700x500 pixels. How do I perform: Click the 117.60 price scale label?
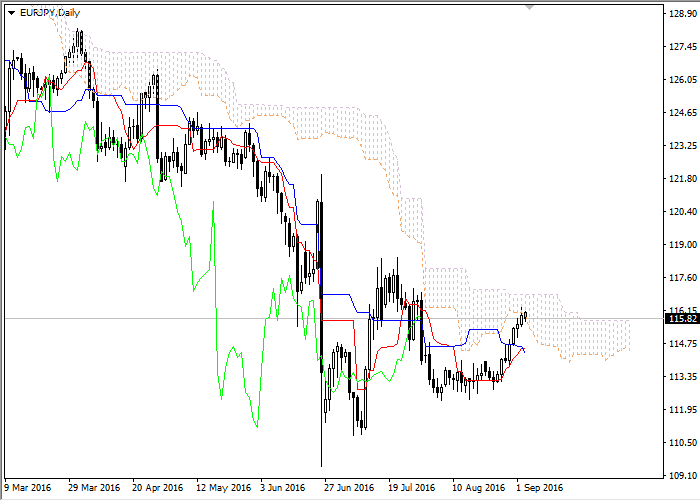[683, 278]
